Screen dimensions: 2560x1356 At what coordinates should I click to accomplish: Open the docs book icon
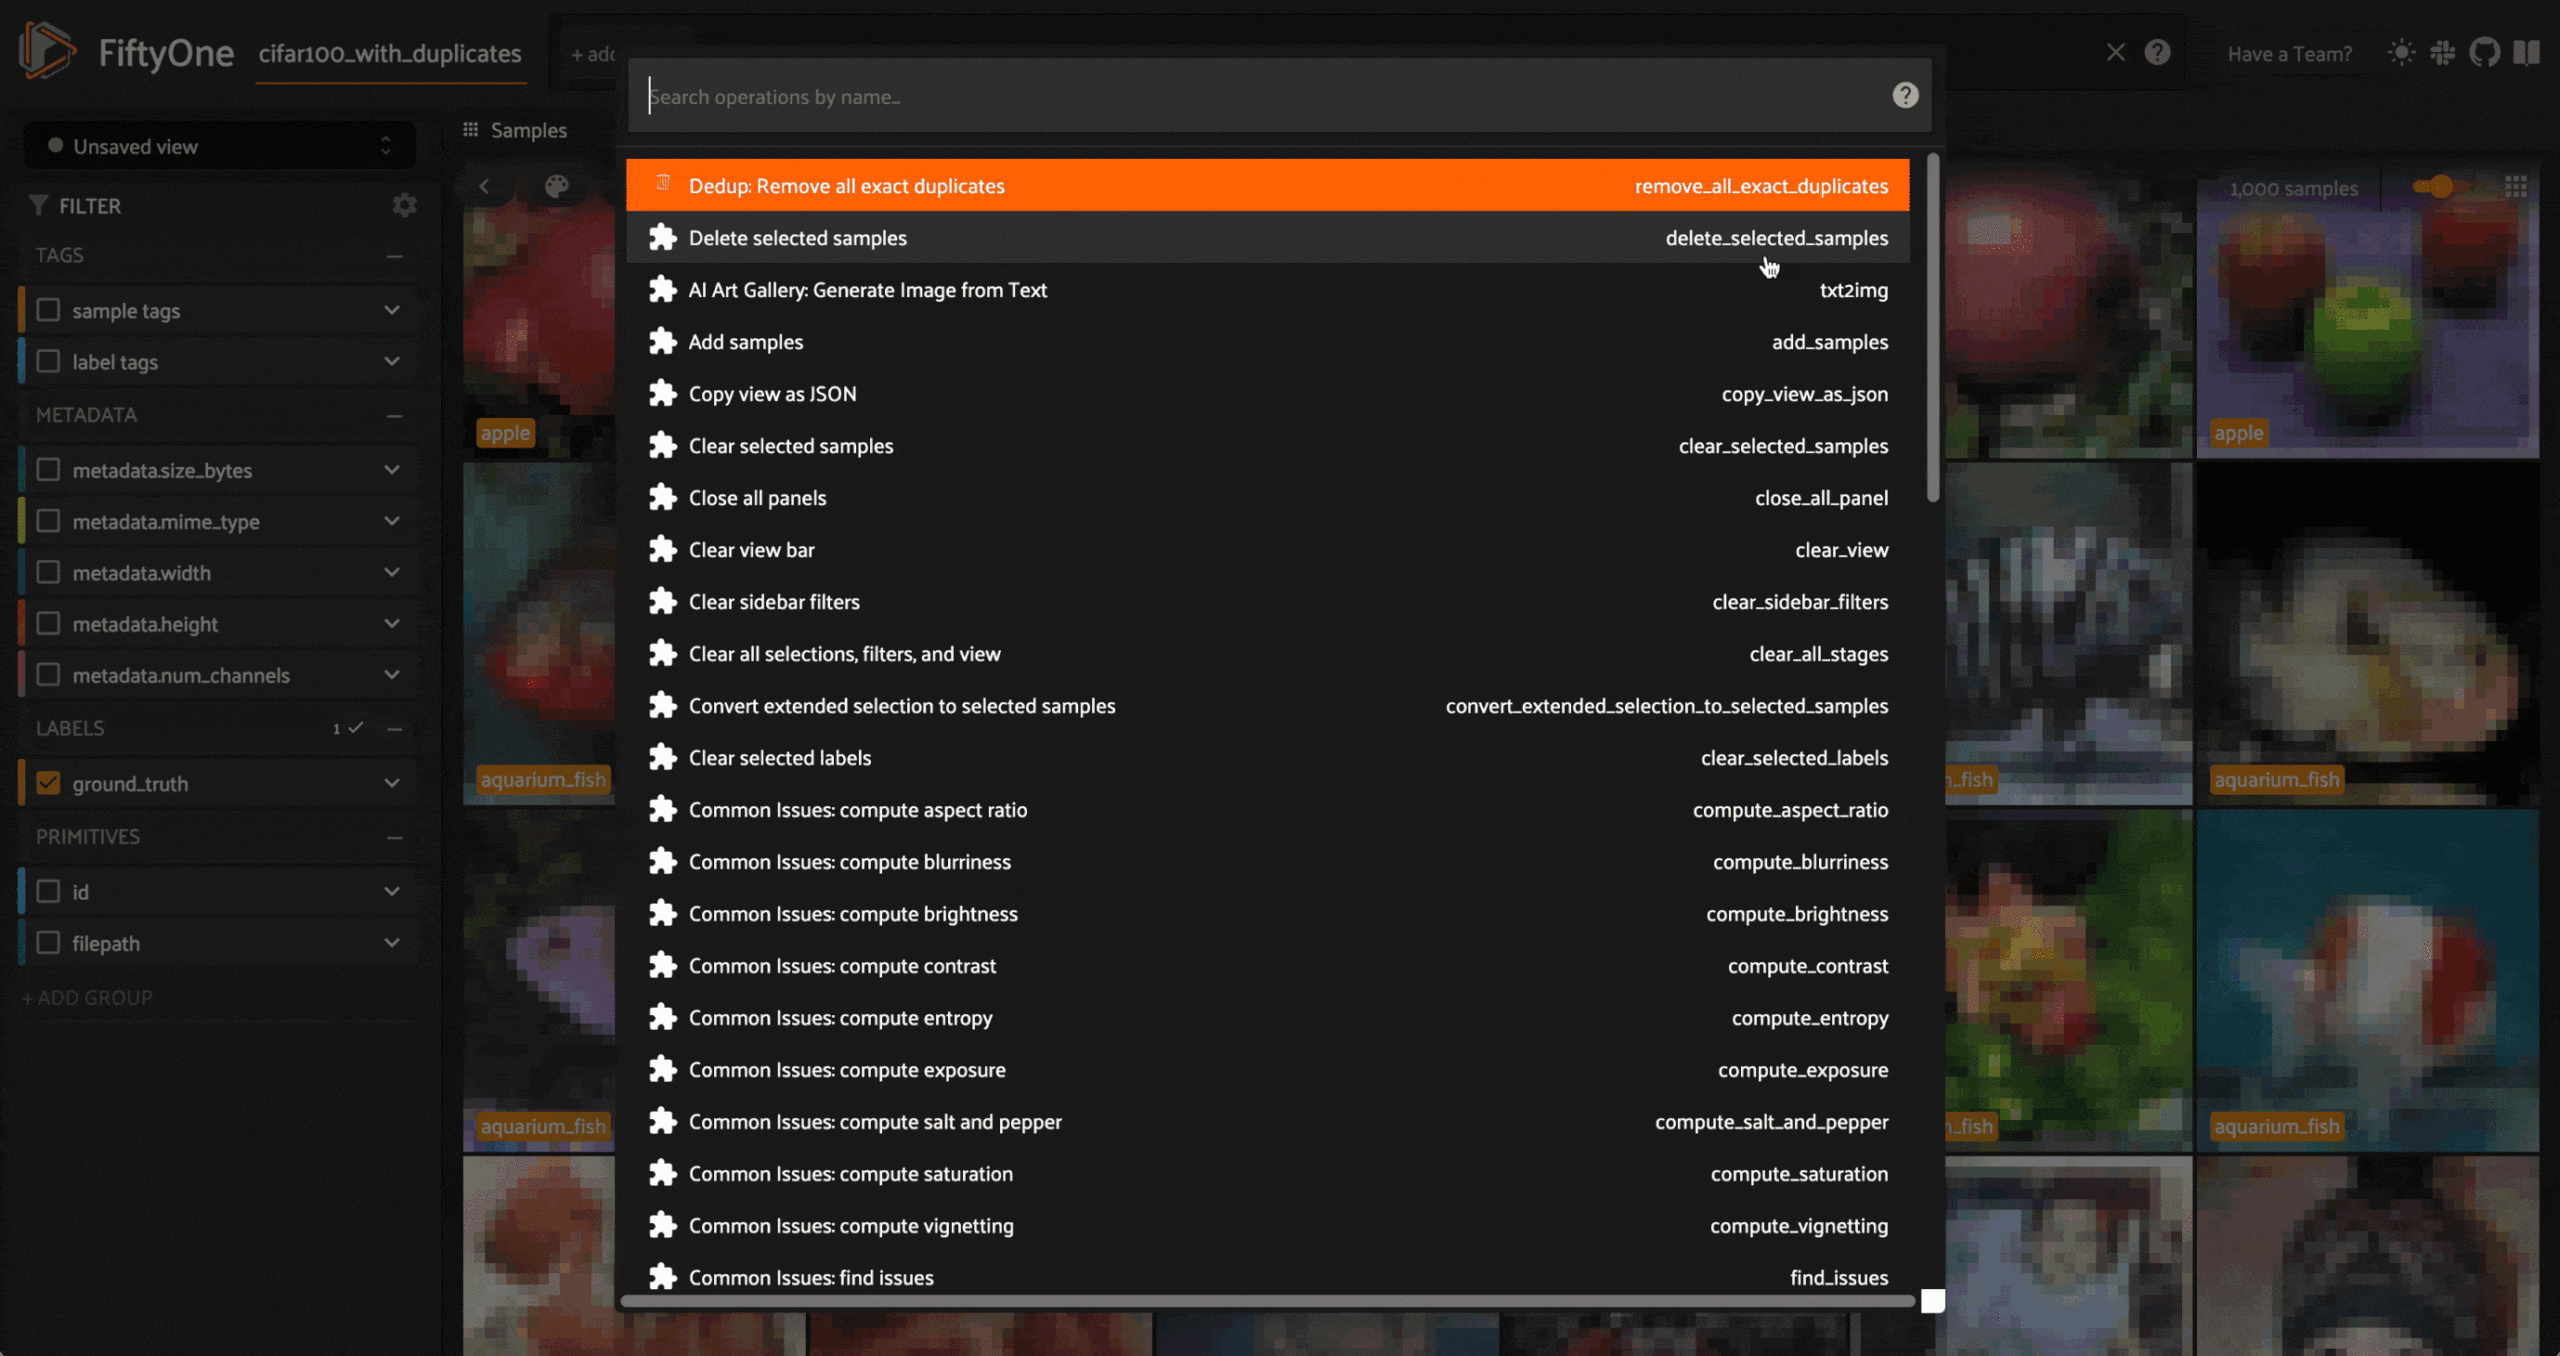point(2526,52)
